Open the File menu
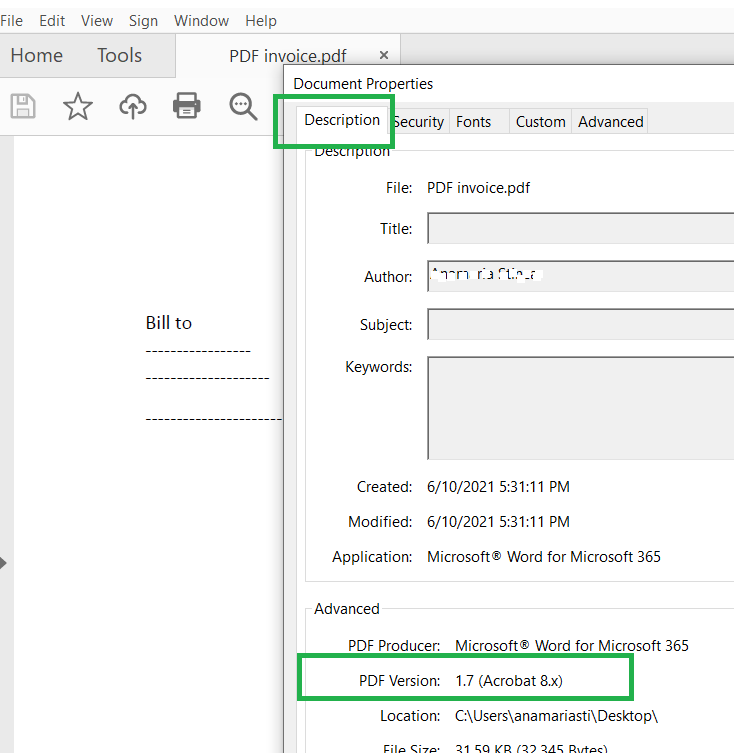Viewport: 734px width, 753px height. click(x=12, y=20)
